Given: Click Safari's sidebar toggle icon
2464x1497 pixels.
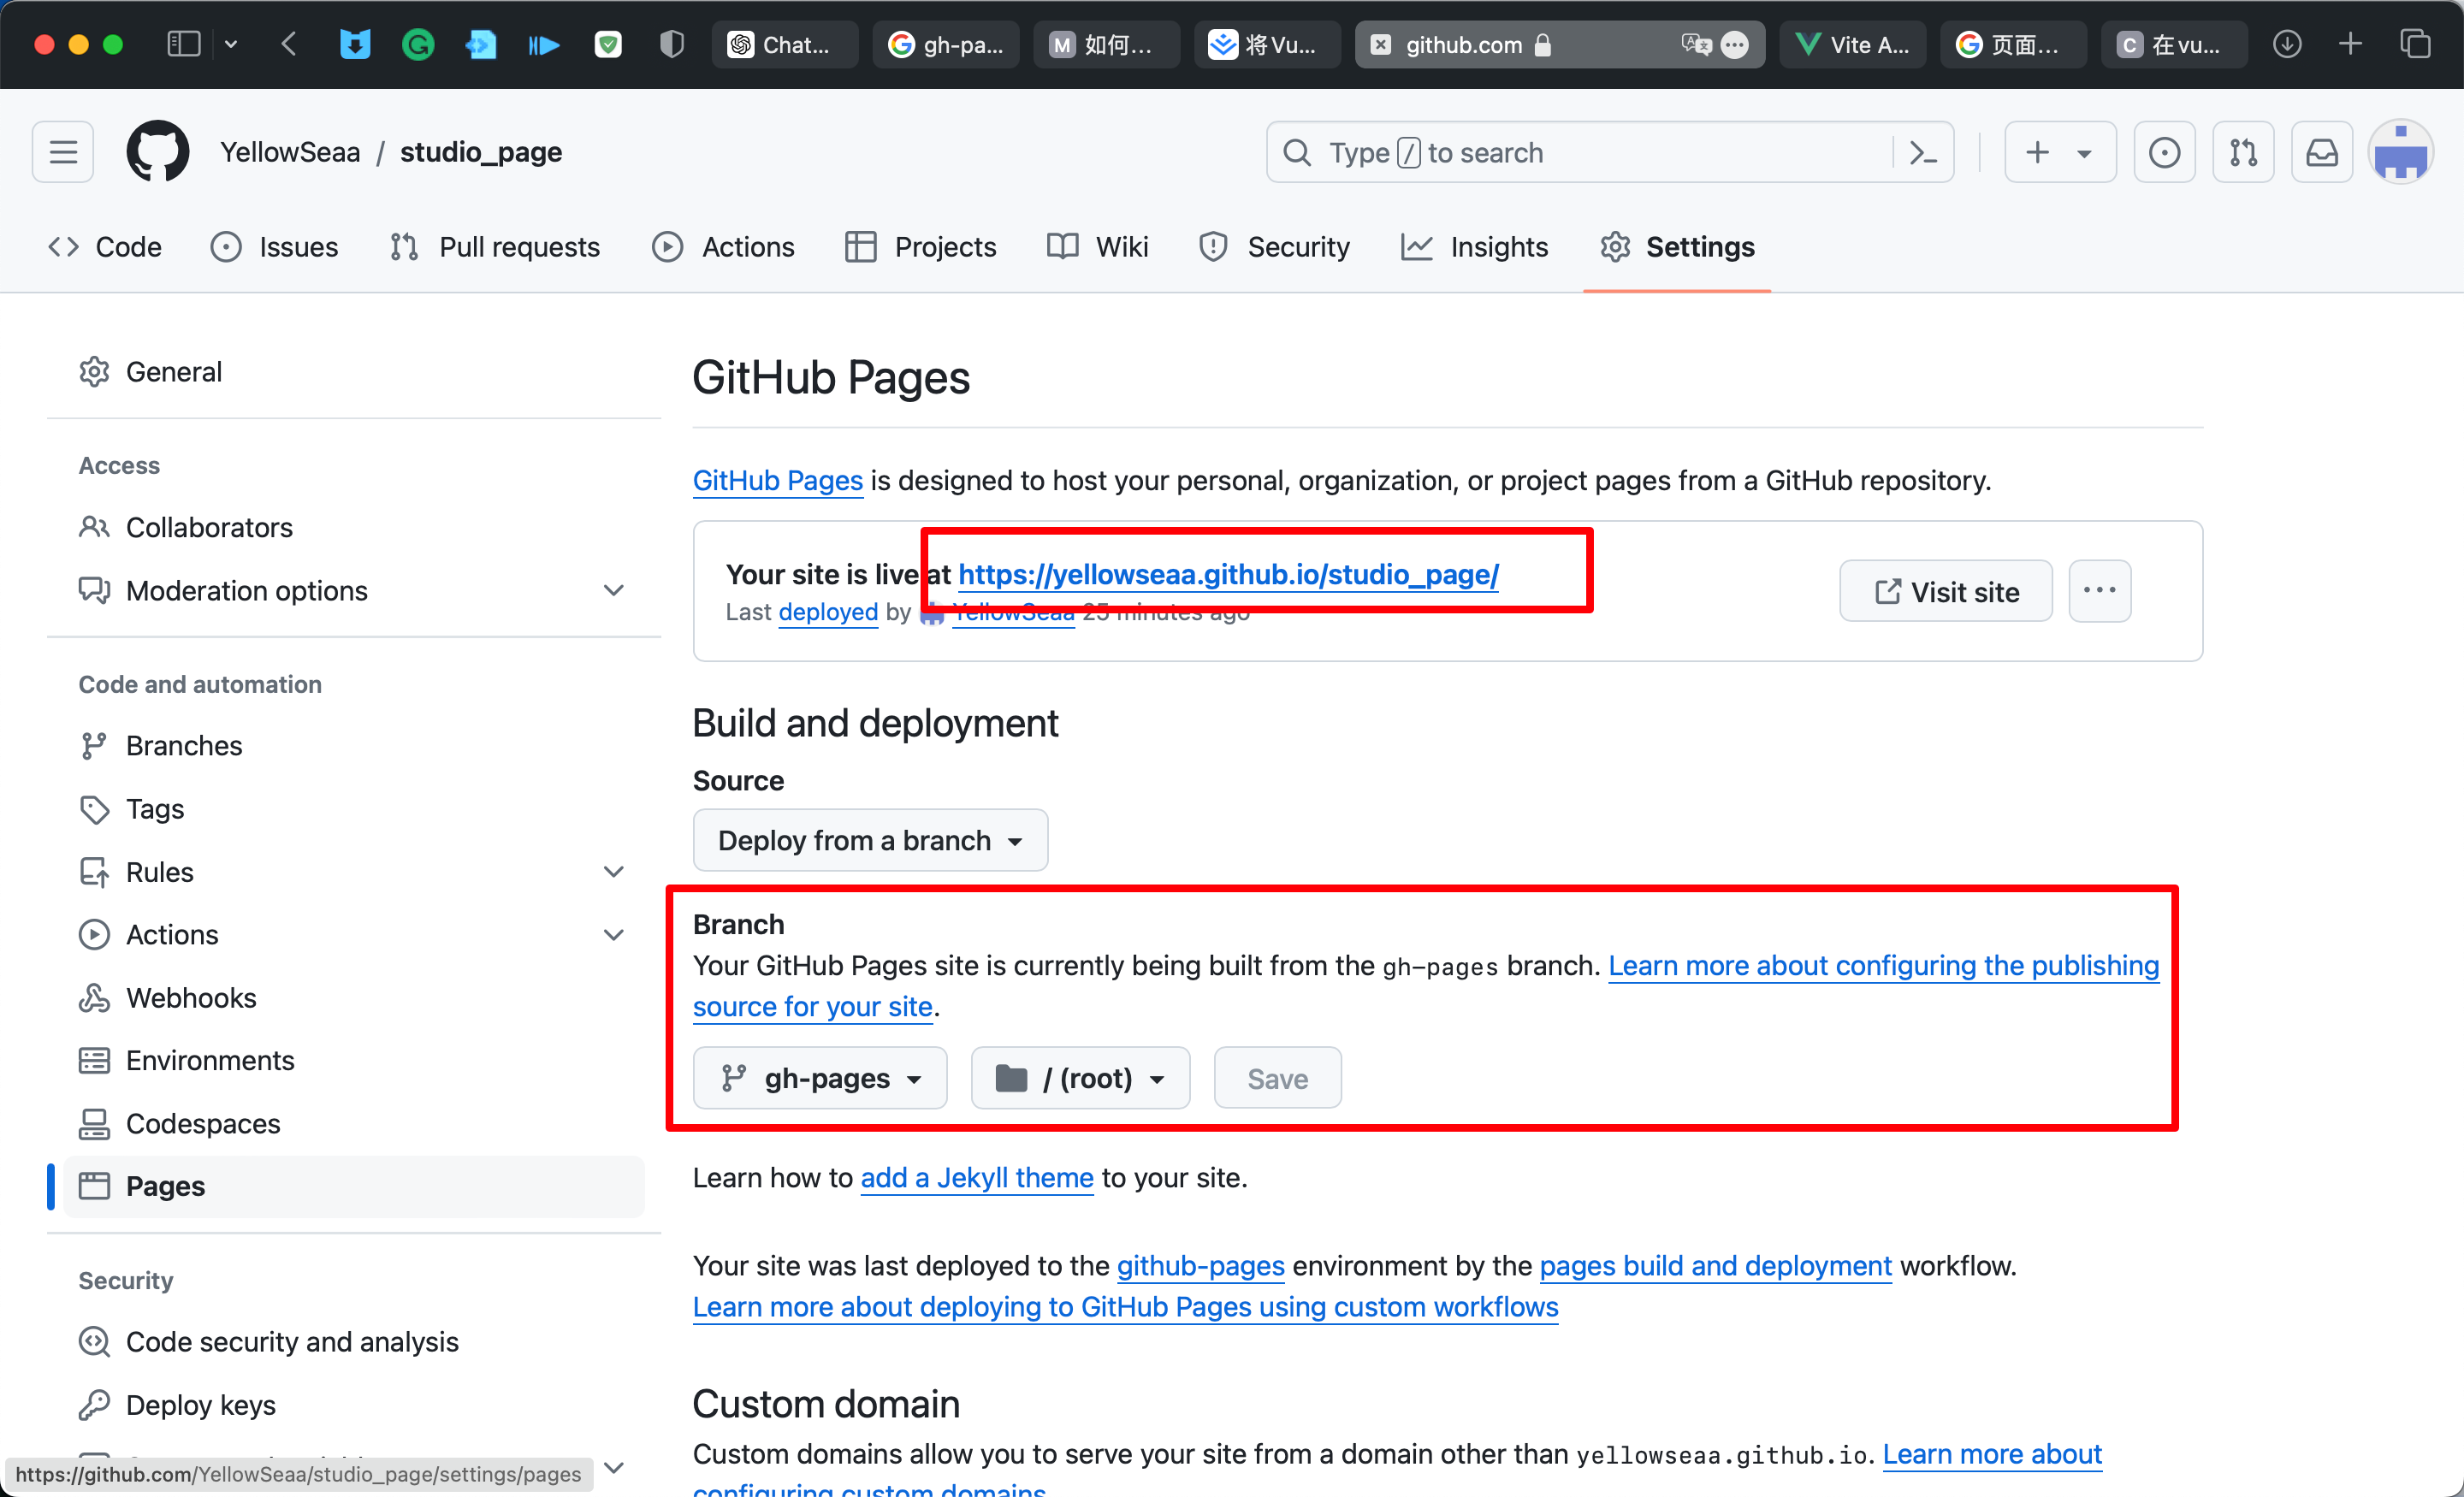Looking at the screenshot, I should 184,44.
